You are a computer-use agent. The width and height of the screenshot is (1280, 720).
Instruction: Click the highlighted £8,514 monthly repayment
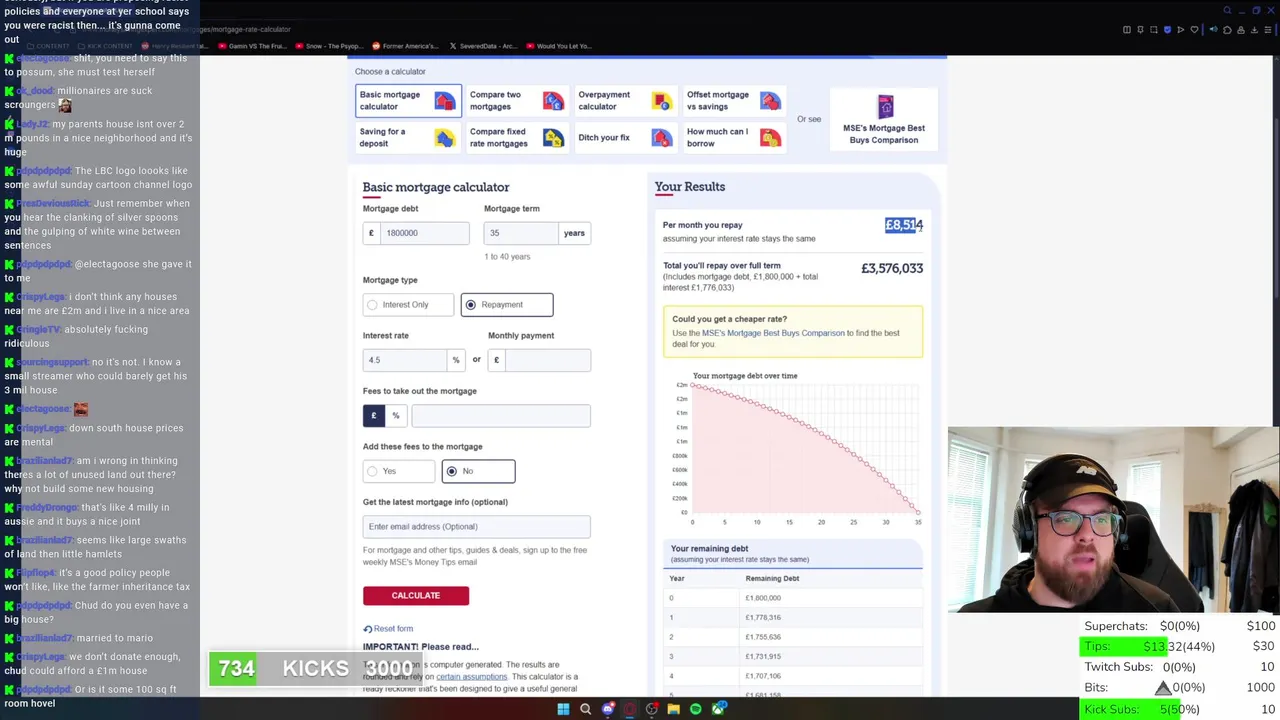pyautogui.click(x=904, y=225)
